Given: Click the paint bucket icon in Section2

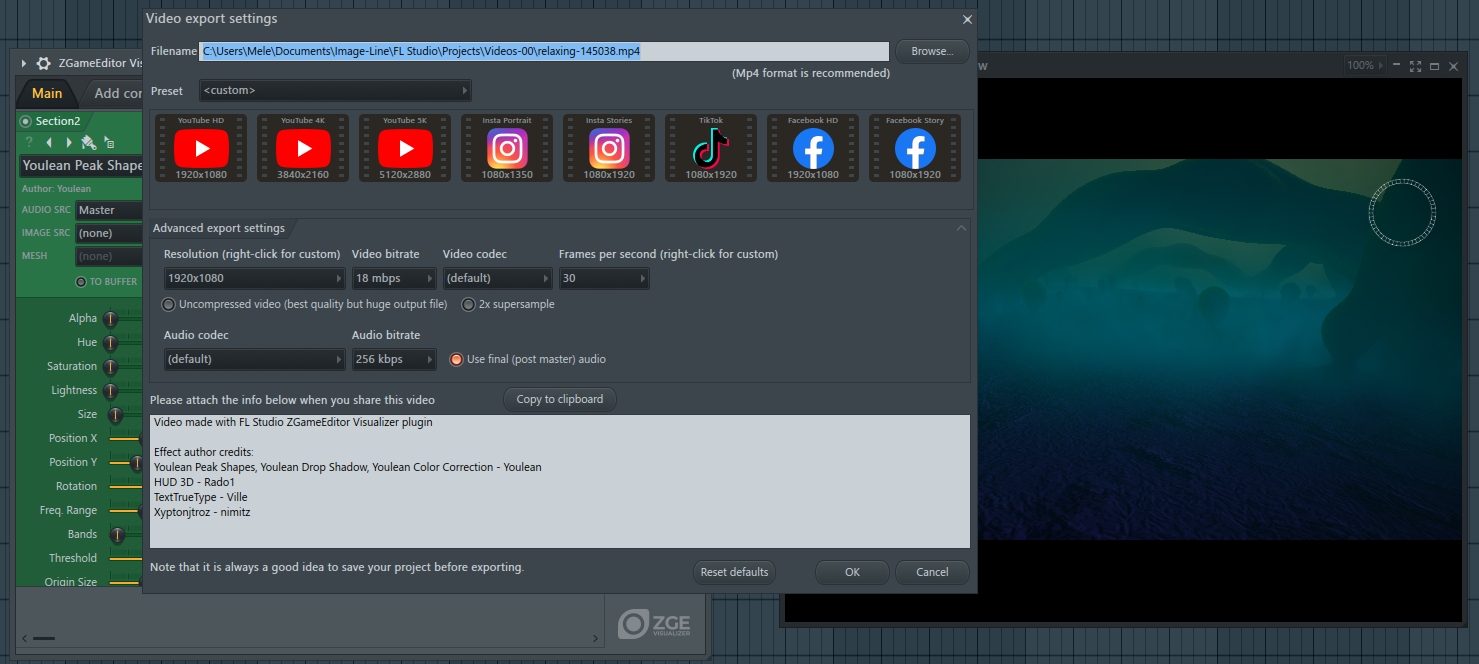Looking at the screenshot, I should coord(88,143).
